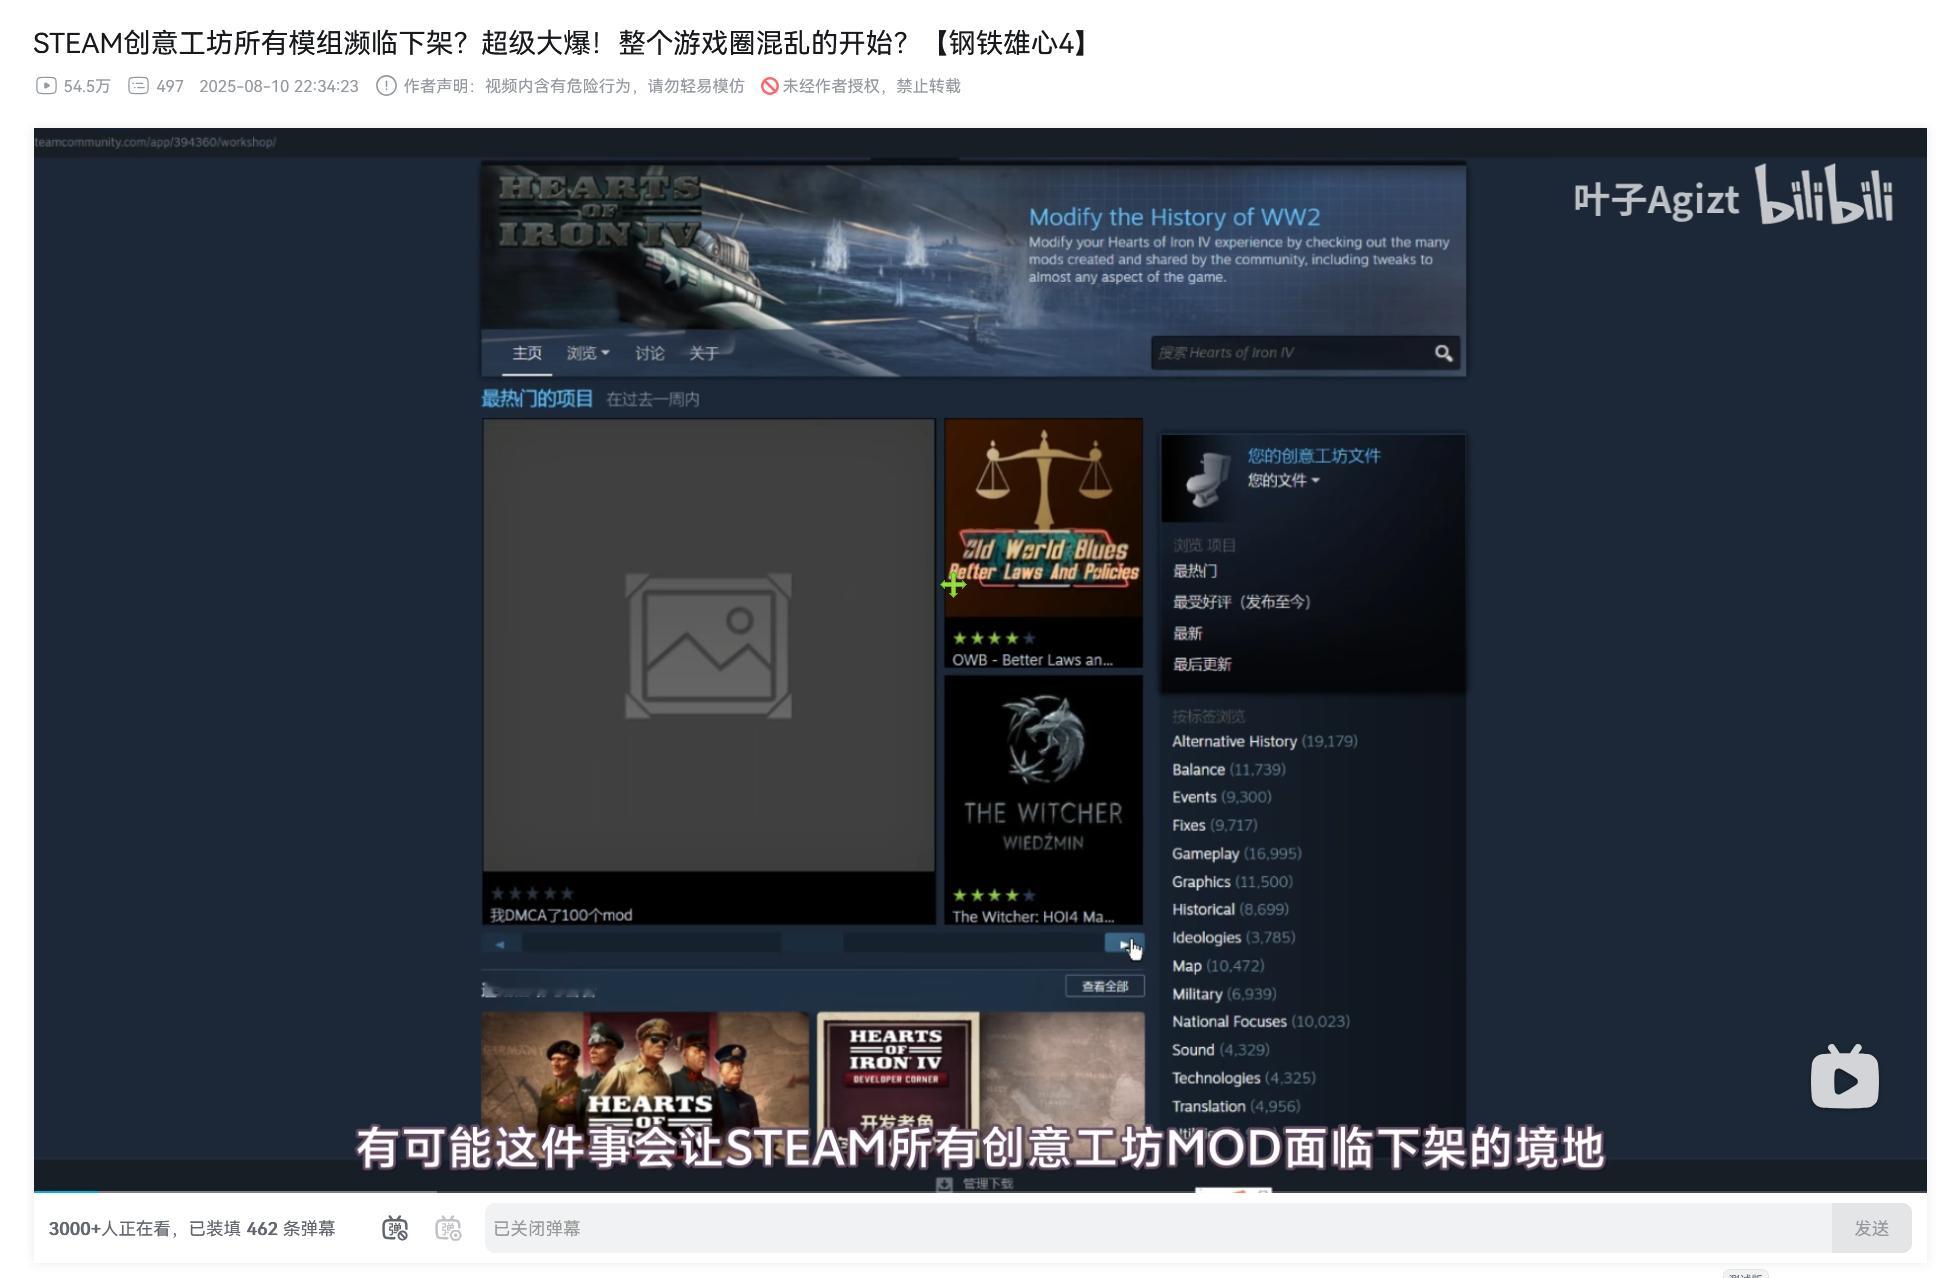Click the star rating under OWB mod
The image size is (1947, 1278).
pyautogui.click(x=993, y=638)
